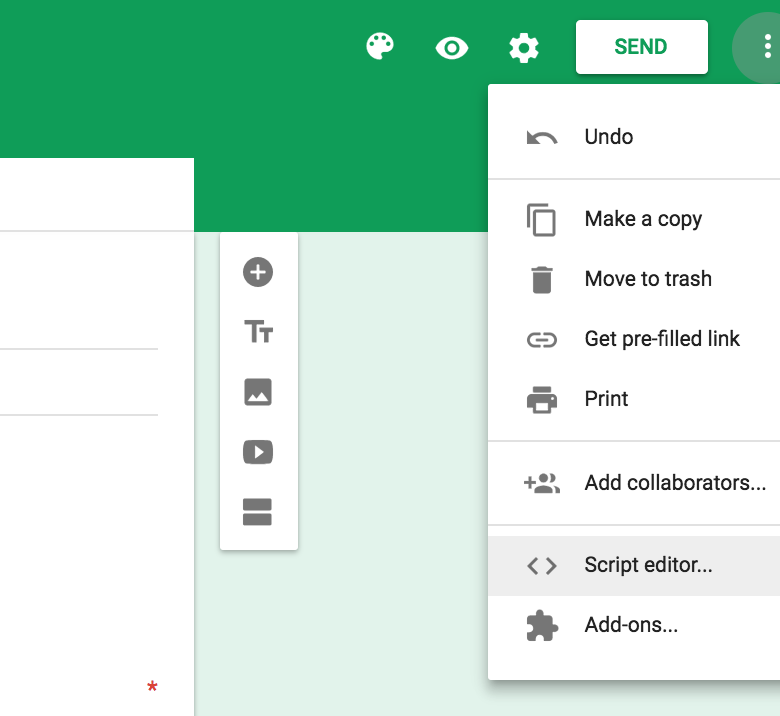780x716 pixels.
Task: Add a section using the two-bars icon
Action: [257, 512]
